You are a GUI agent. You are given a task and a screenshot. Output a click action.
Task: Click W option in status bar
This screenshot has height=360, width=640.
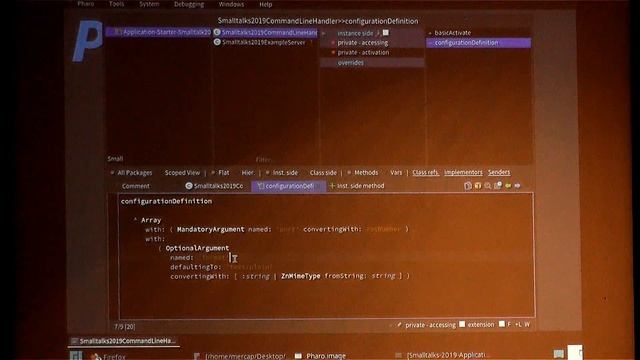[x=527, y=324]
